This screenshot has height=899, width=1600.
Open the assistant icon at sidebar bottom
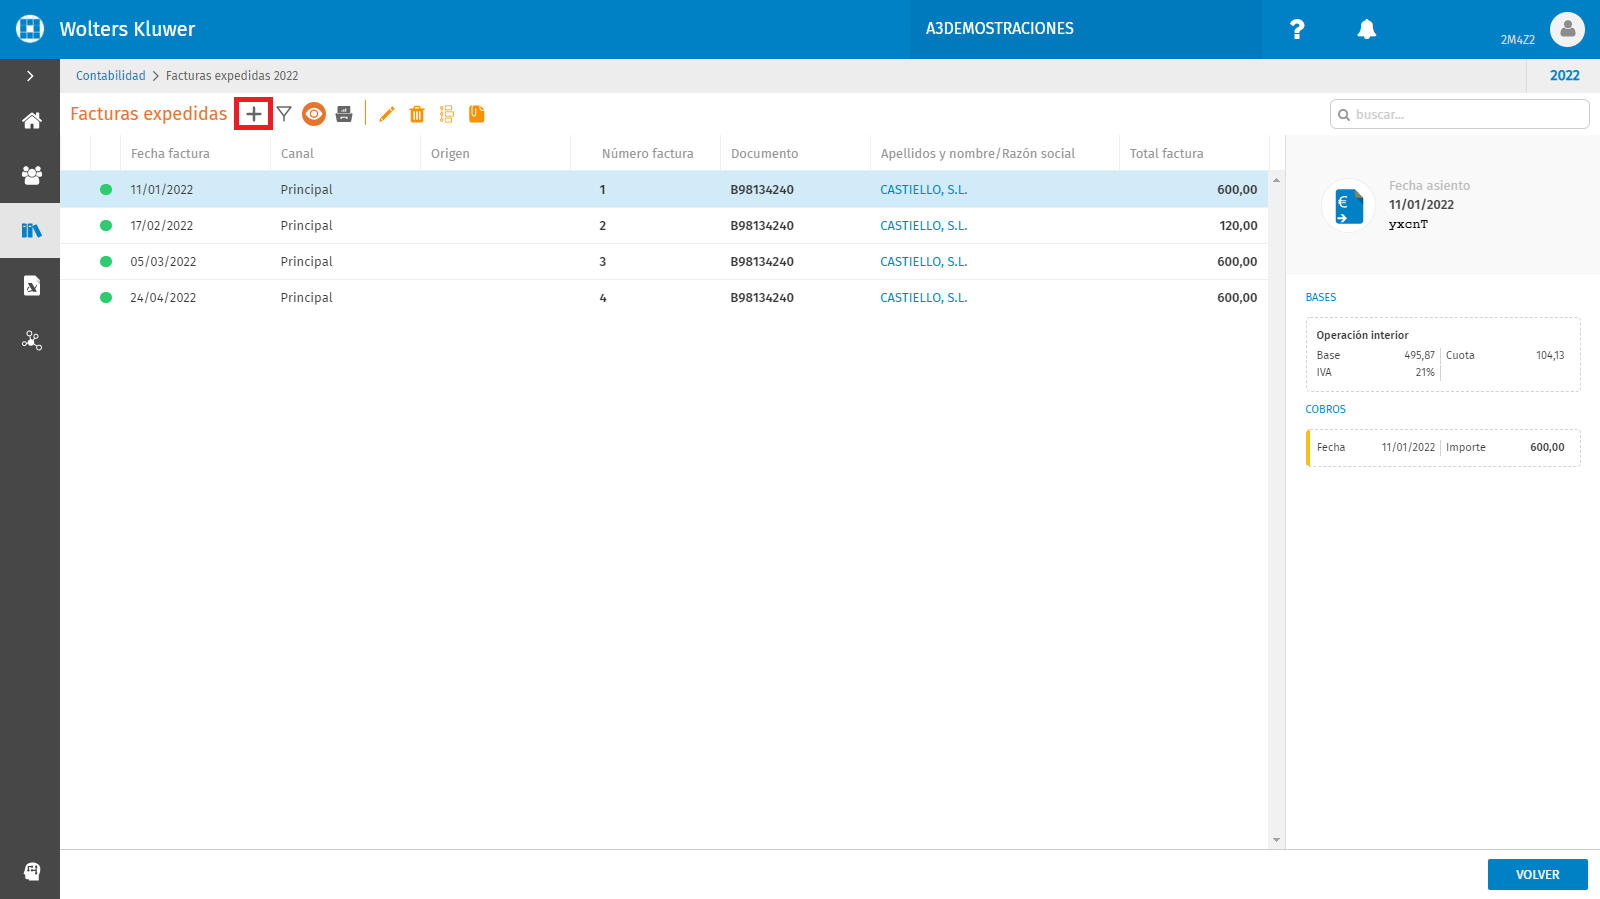coord(32,871)
